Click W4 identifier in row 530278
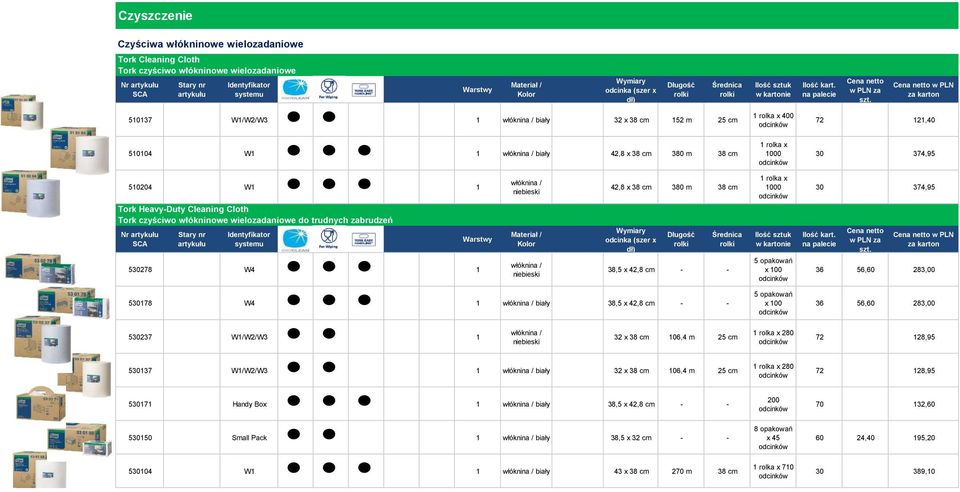This screenshot has height=492, width=960. point(249,270)
